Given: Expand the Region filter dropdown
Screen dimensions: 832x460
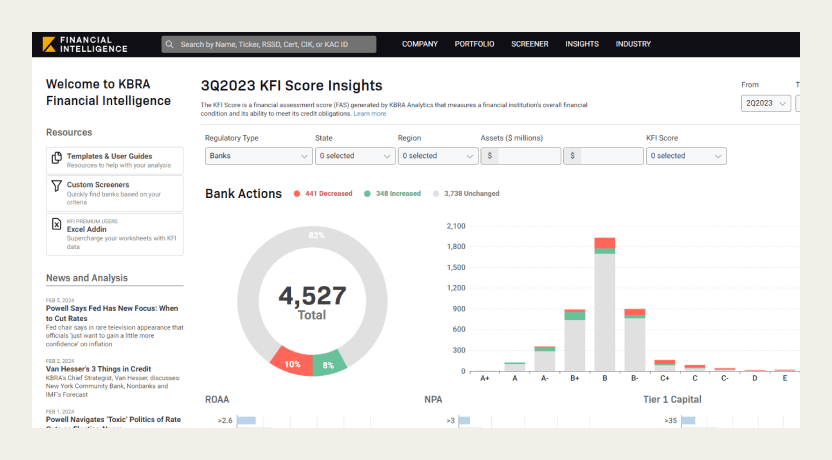Looking at the screenshot, I should [438, 156].
